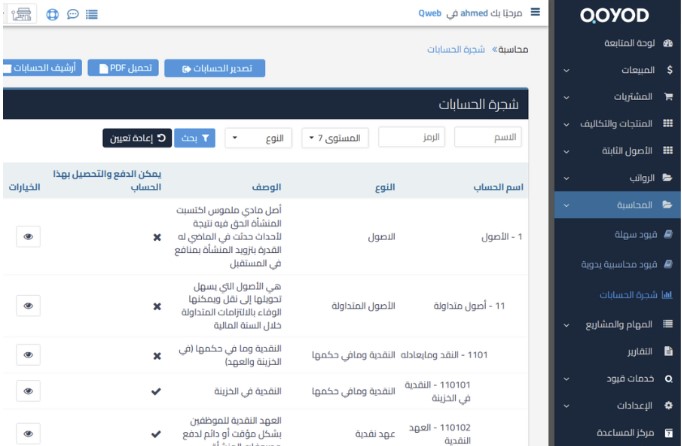
Task: Click the document icon beside التقارير
Action: tap(669, 351)
